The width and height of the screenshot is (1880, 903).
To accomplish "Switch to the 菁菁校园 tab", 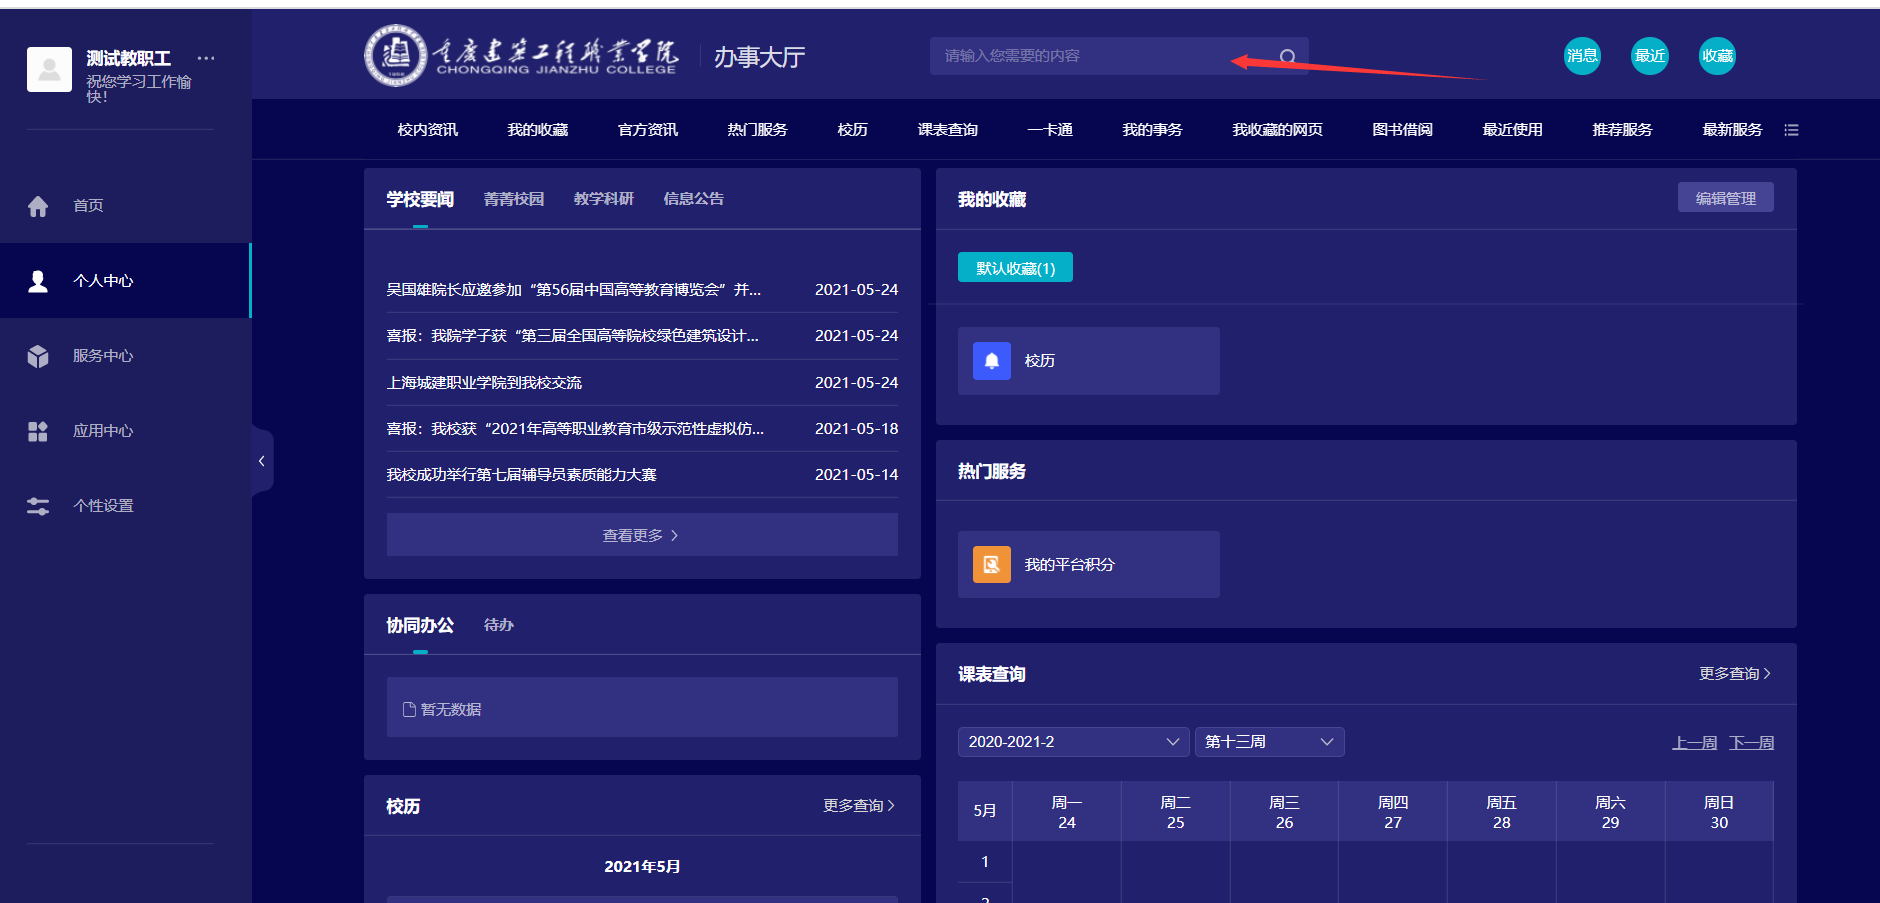I will click(514, 199).
